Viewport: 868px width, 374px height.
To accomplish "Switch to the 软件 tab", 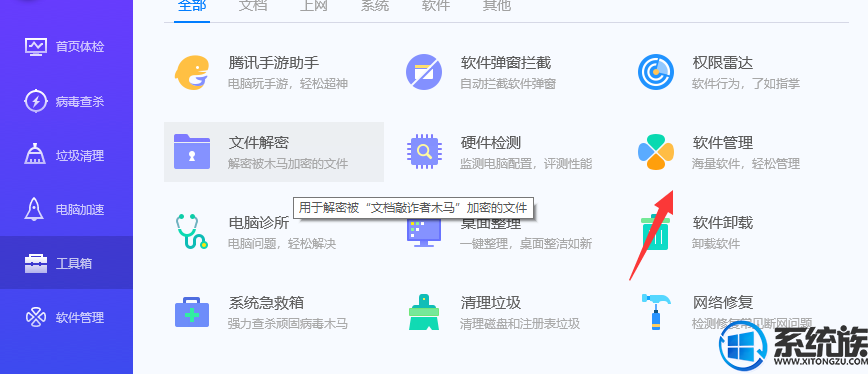I will tap(436, 6).
